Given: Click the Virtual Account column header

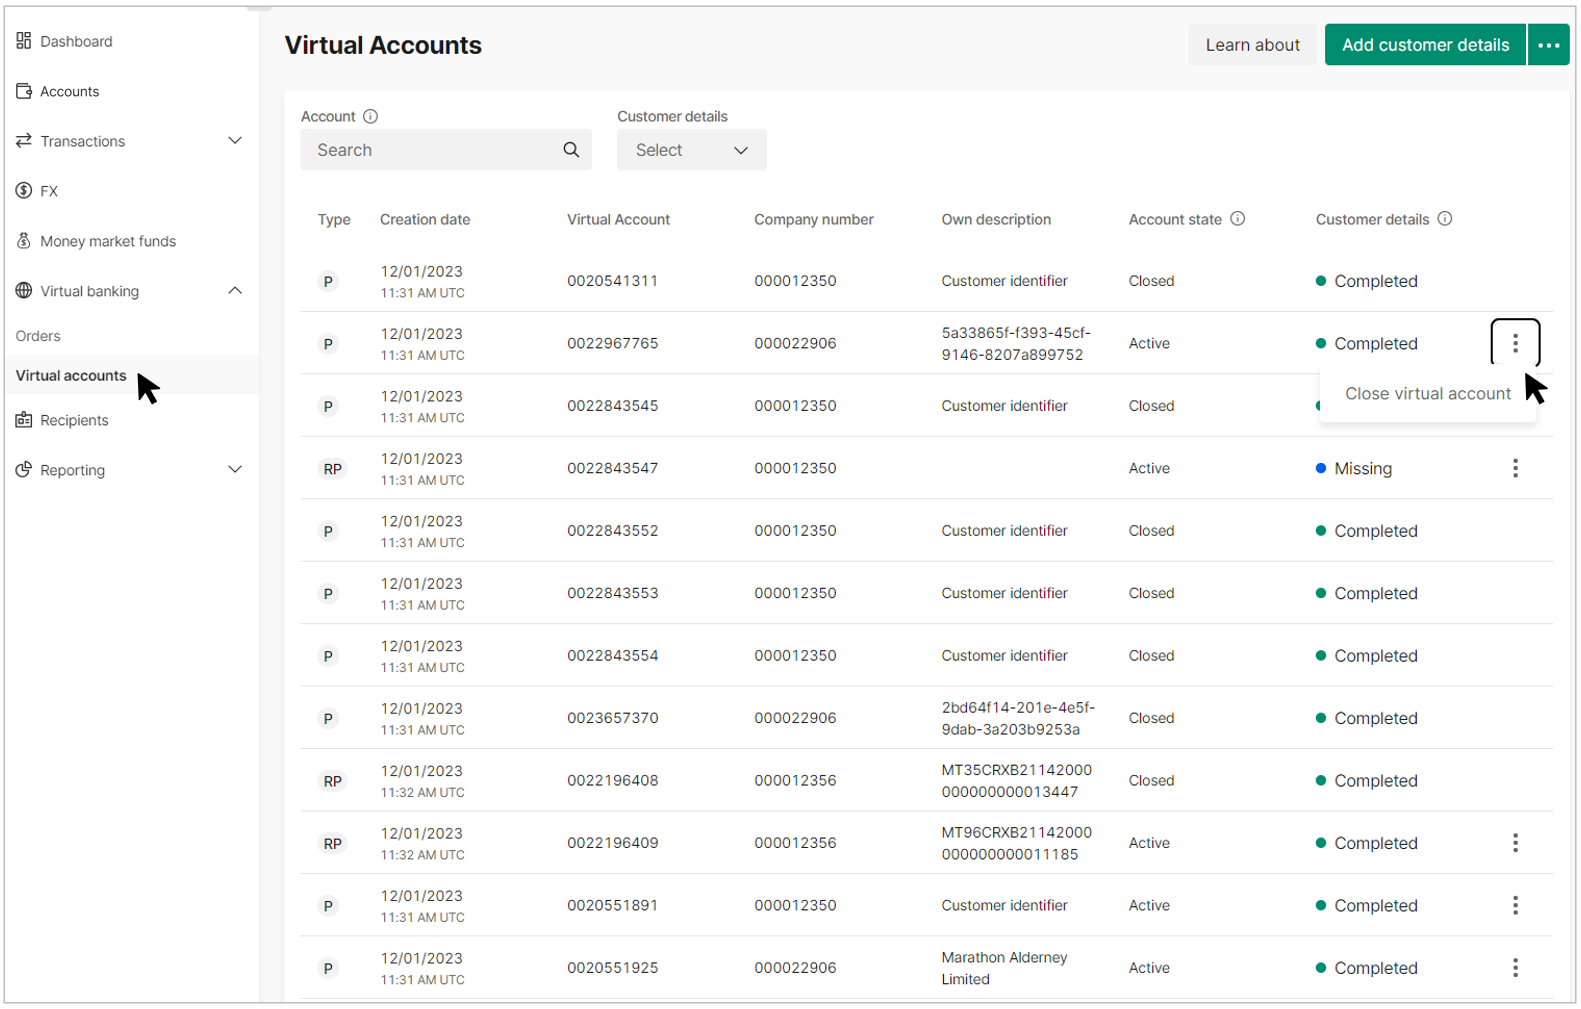Looking at the screenshot, I should 618,219.
